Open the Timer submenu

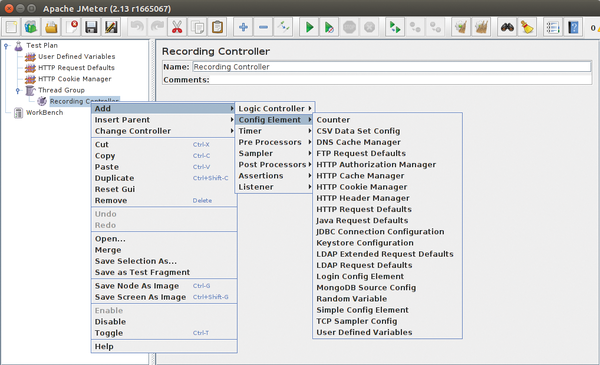point(274,131)
